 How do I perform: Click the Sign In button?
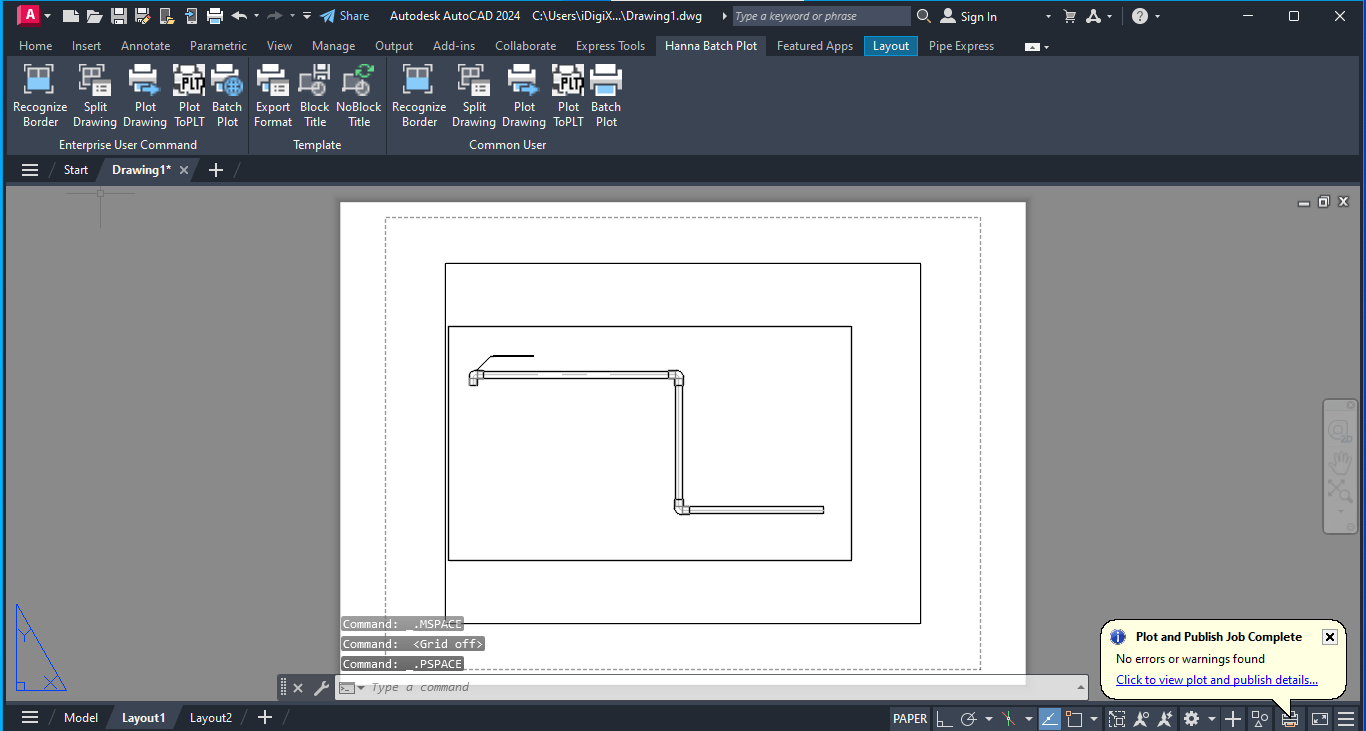tap(968, 16)
